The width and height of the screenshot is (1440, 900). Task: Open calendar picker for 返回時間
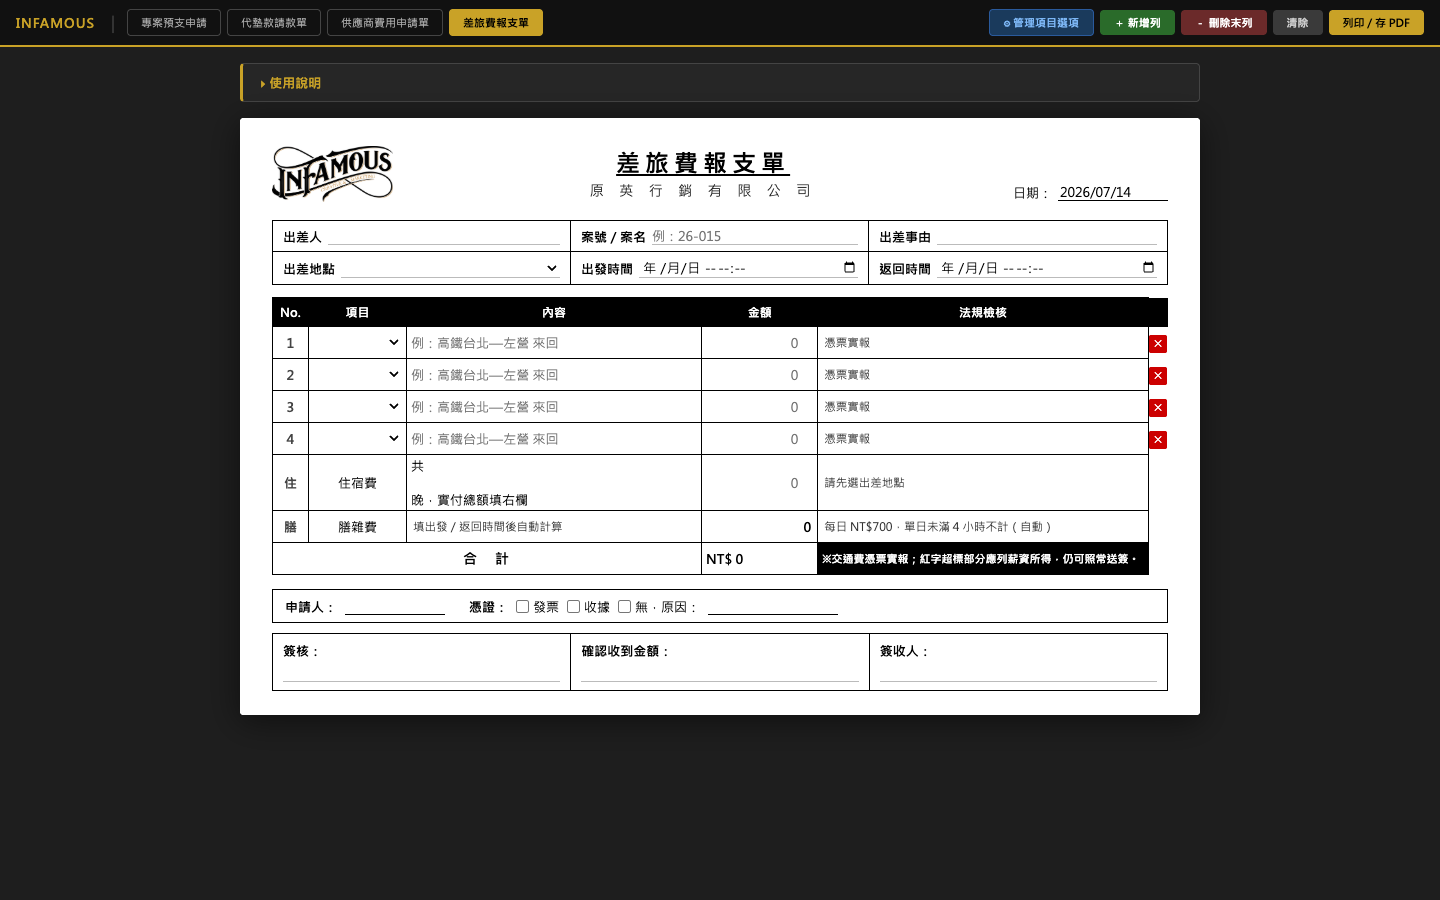1148,267
